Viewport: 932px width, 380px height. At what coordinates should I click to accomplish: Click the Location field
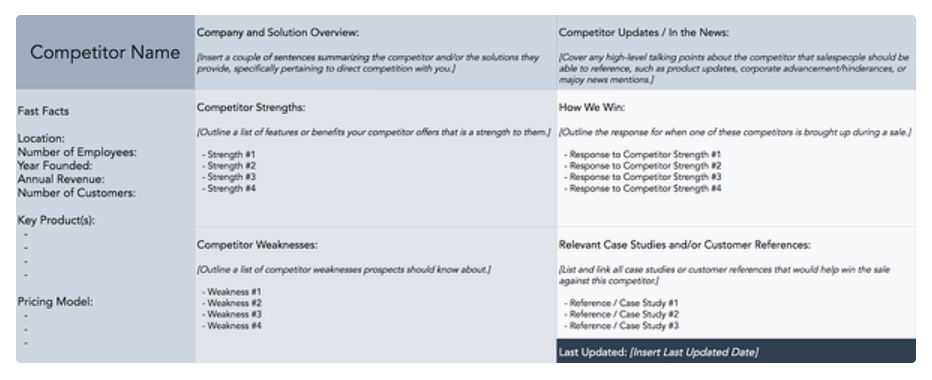point(41,139)
